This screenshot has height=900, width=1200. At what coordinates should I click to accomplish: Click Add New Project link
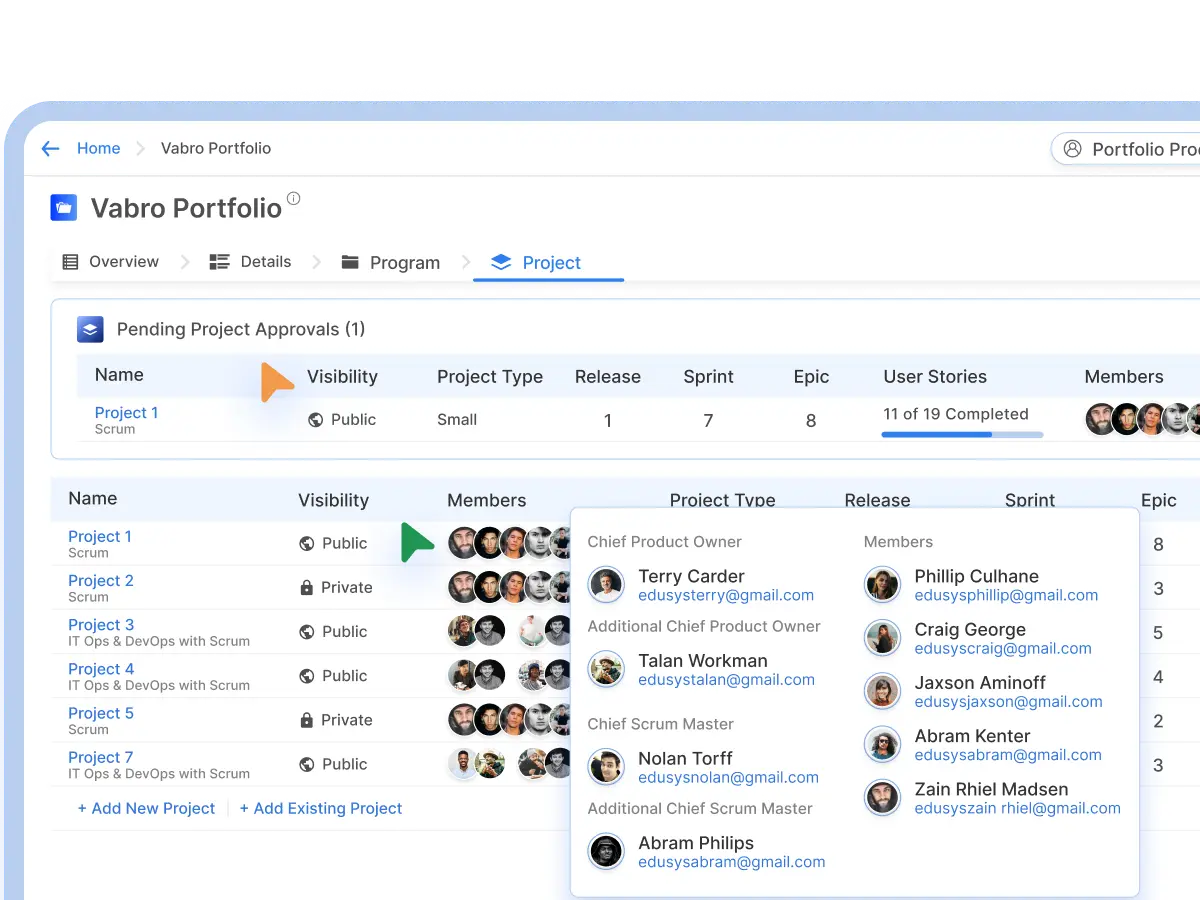[146, 808]
